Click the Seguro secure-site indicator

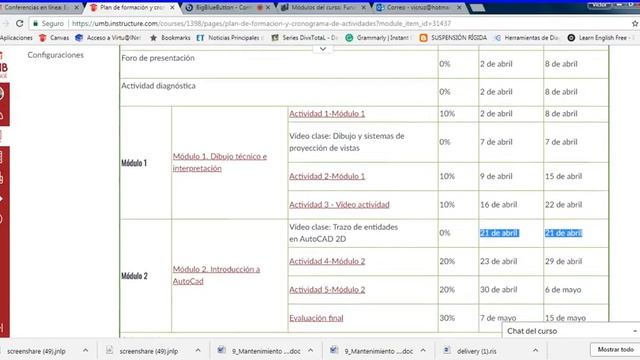pyautogui.click(x=48, y=24)
